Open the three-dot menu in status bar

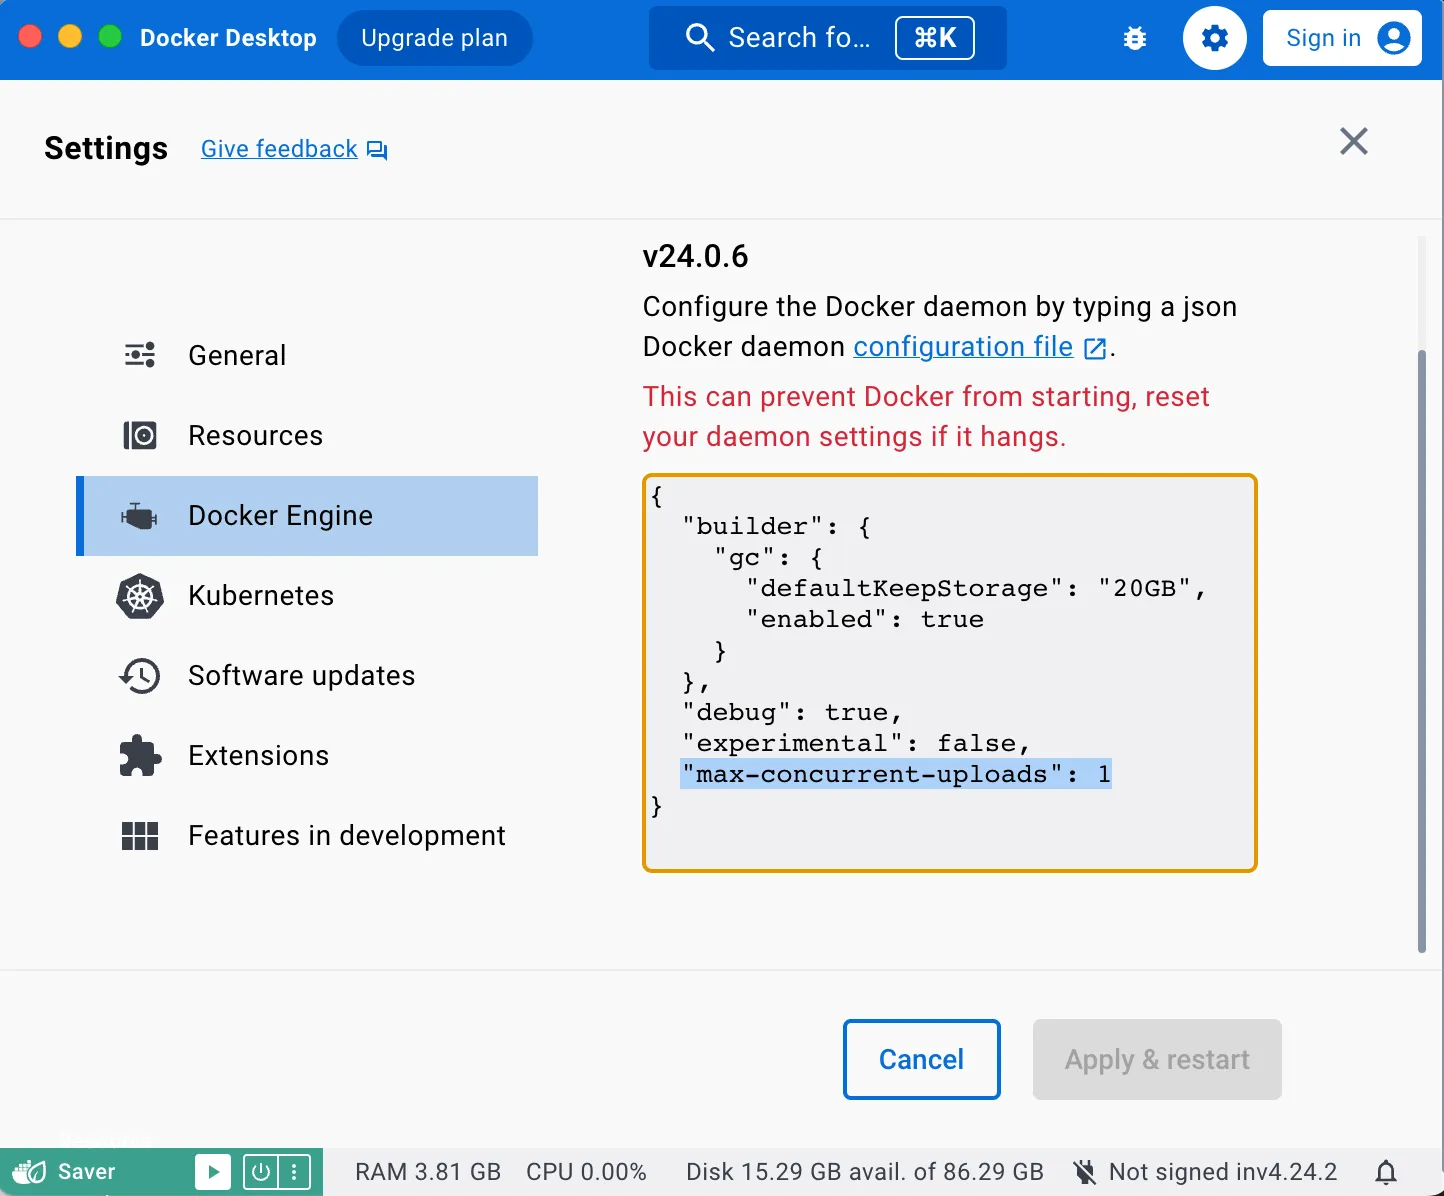(x=294, y=1172)
